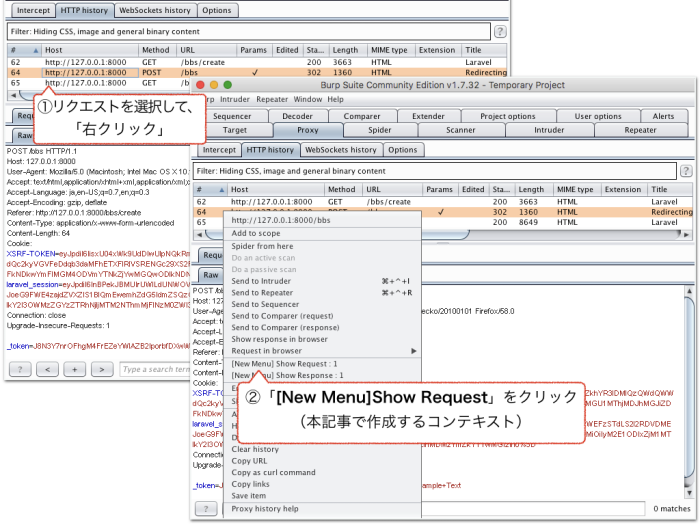
Task: Open Options tab in back window
Action: [217, 10]
